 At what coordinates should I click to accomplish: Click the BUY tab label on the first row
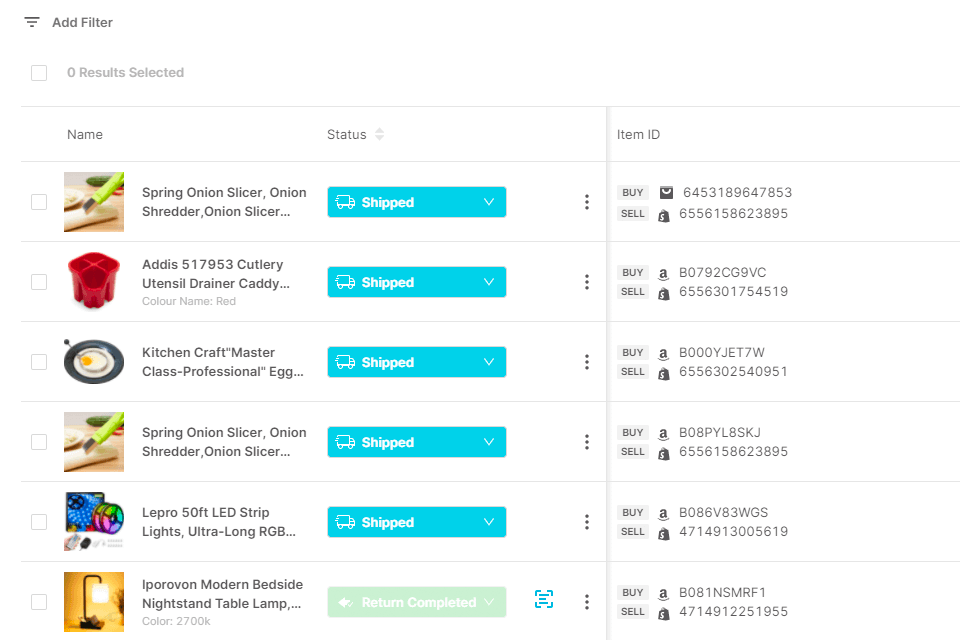[632, 192]
